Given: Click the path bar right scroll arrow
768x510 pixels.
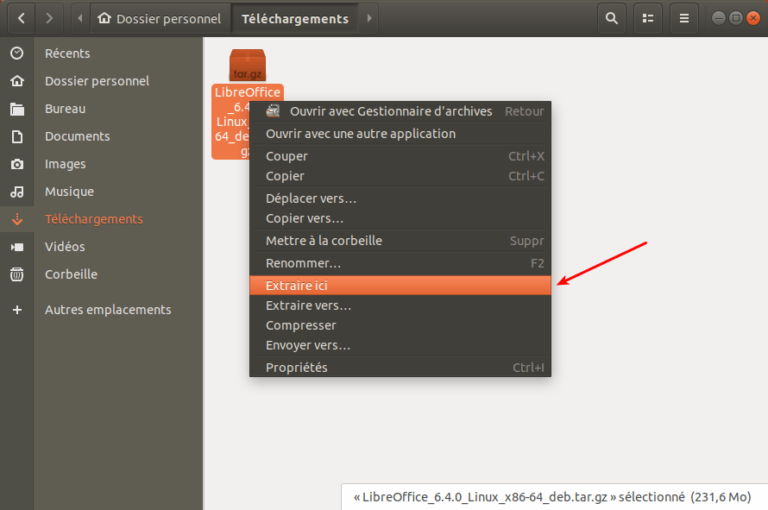Looking at the screenshot, I should pos(369,18).
